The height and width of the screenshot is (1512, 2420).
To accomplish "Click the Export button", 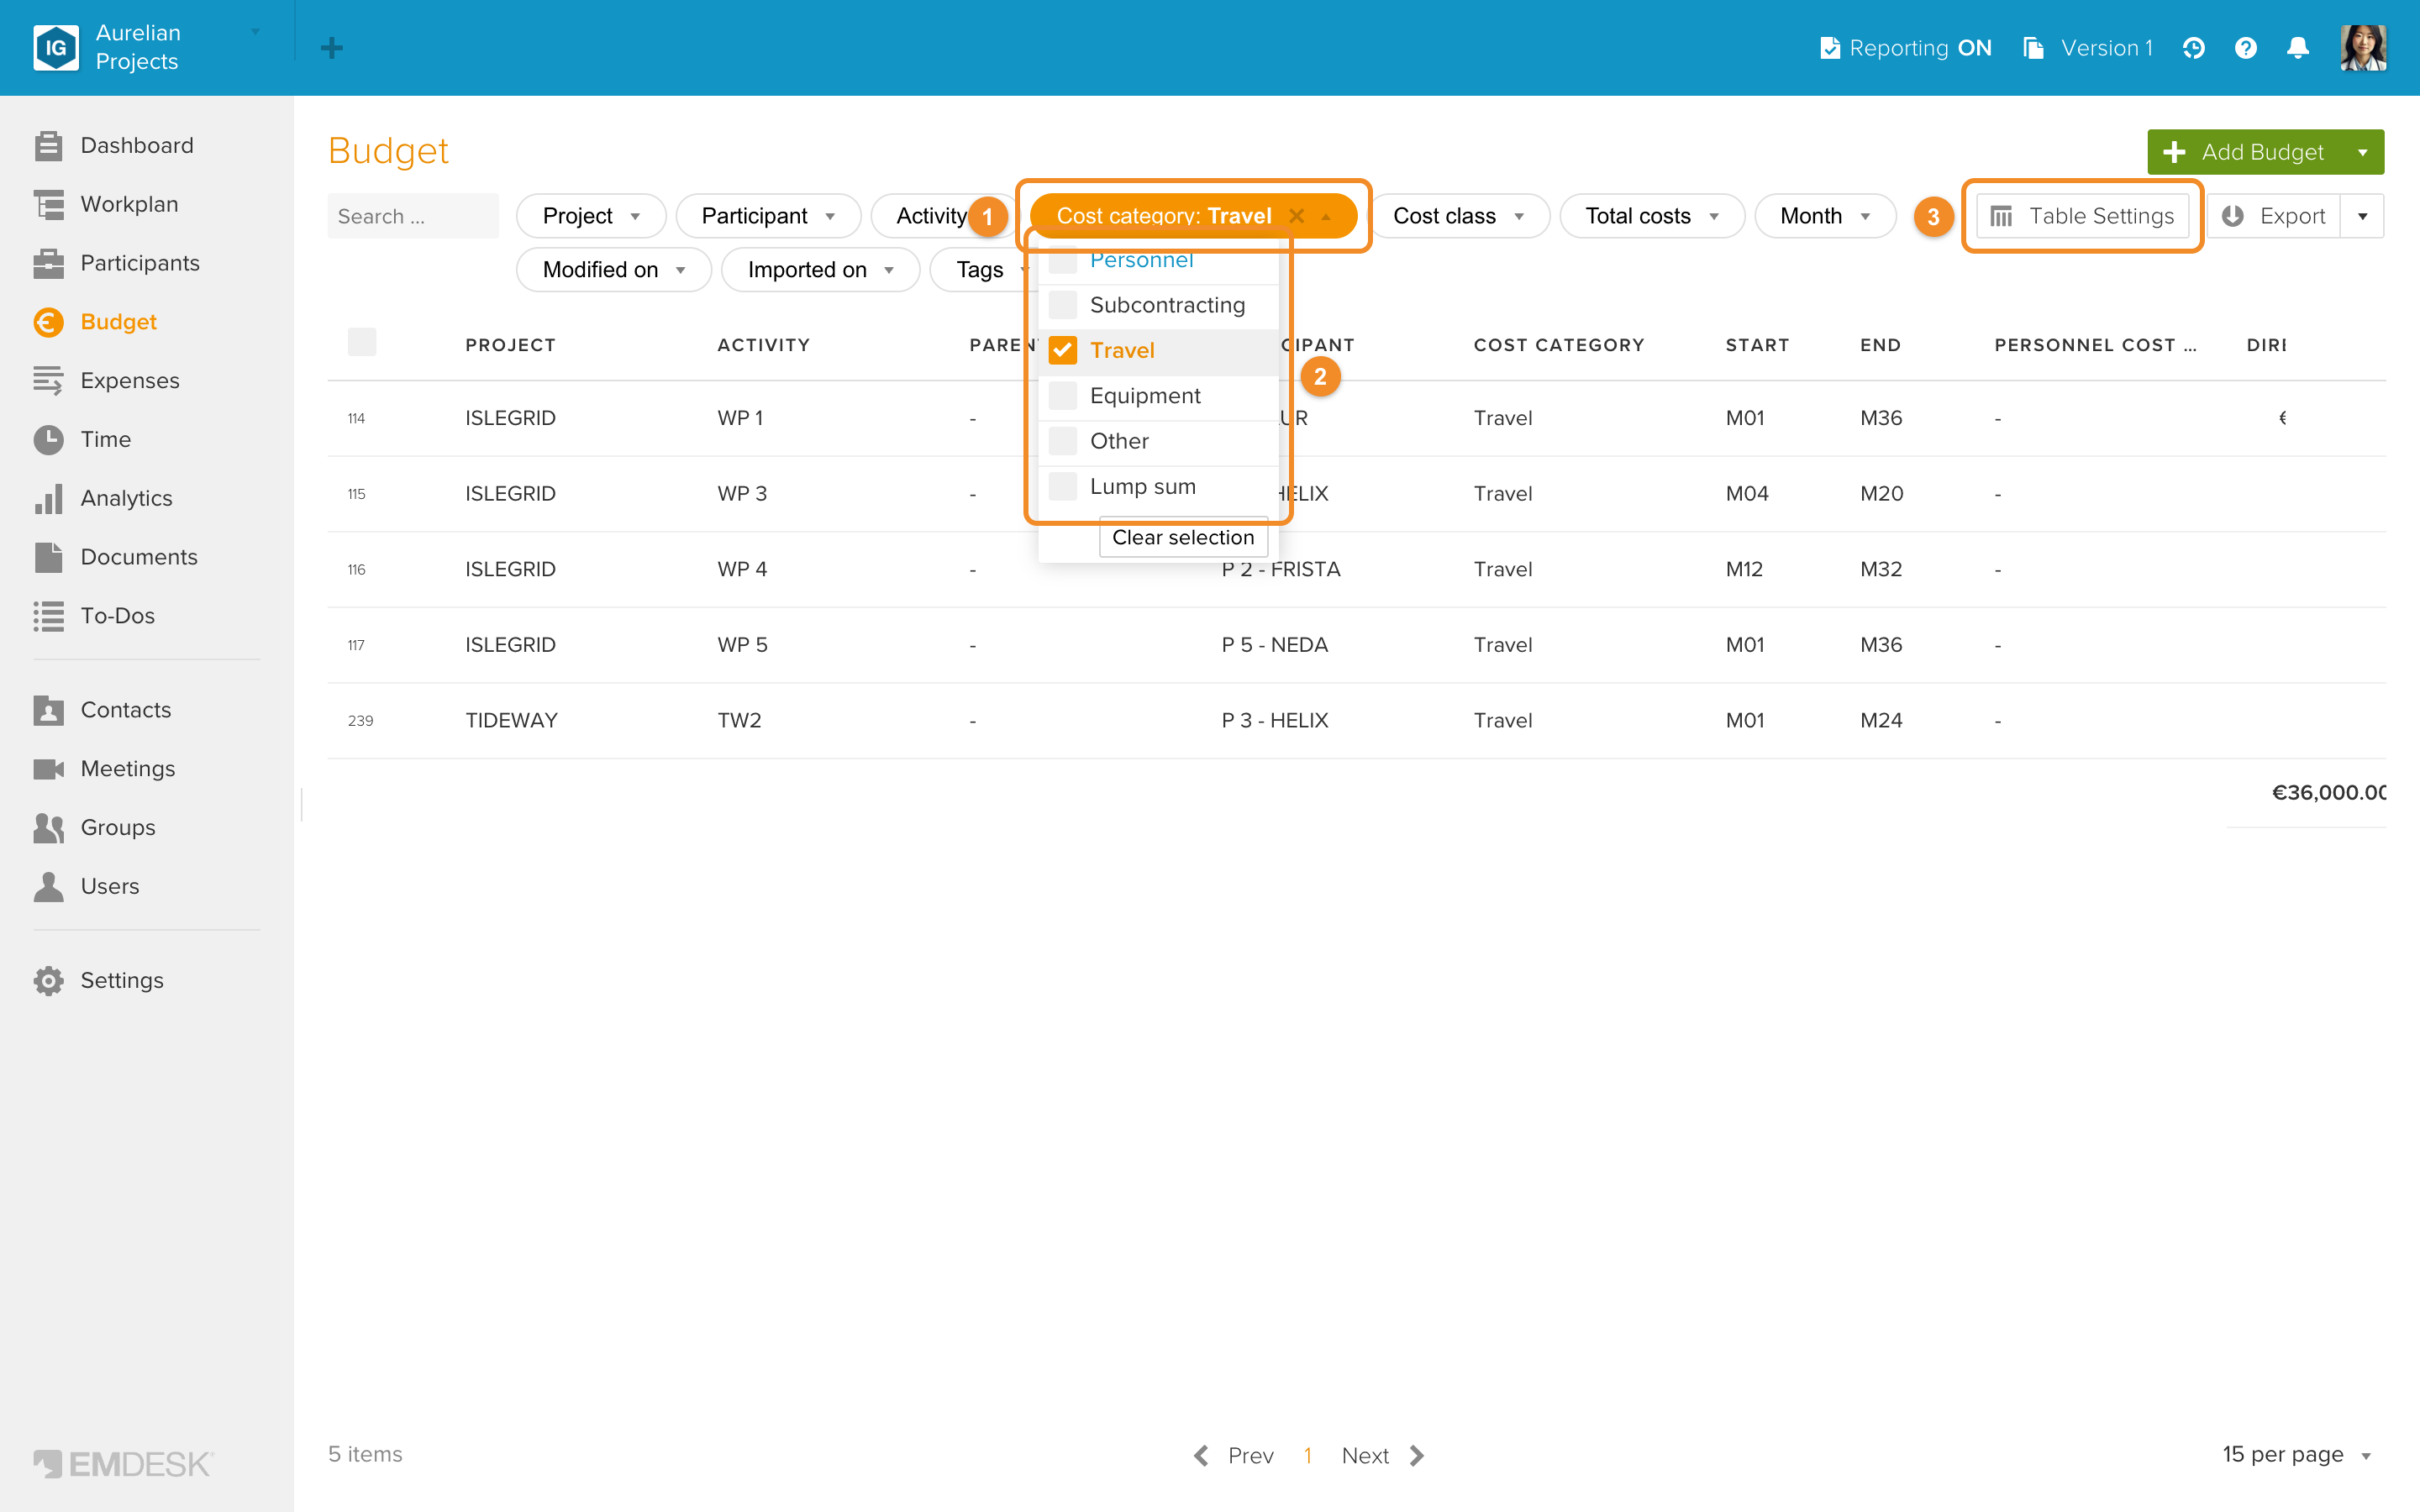I will click(x=2274, y=216).
